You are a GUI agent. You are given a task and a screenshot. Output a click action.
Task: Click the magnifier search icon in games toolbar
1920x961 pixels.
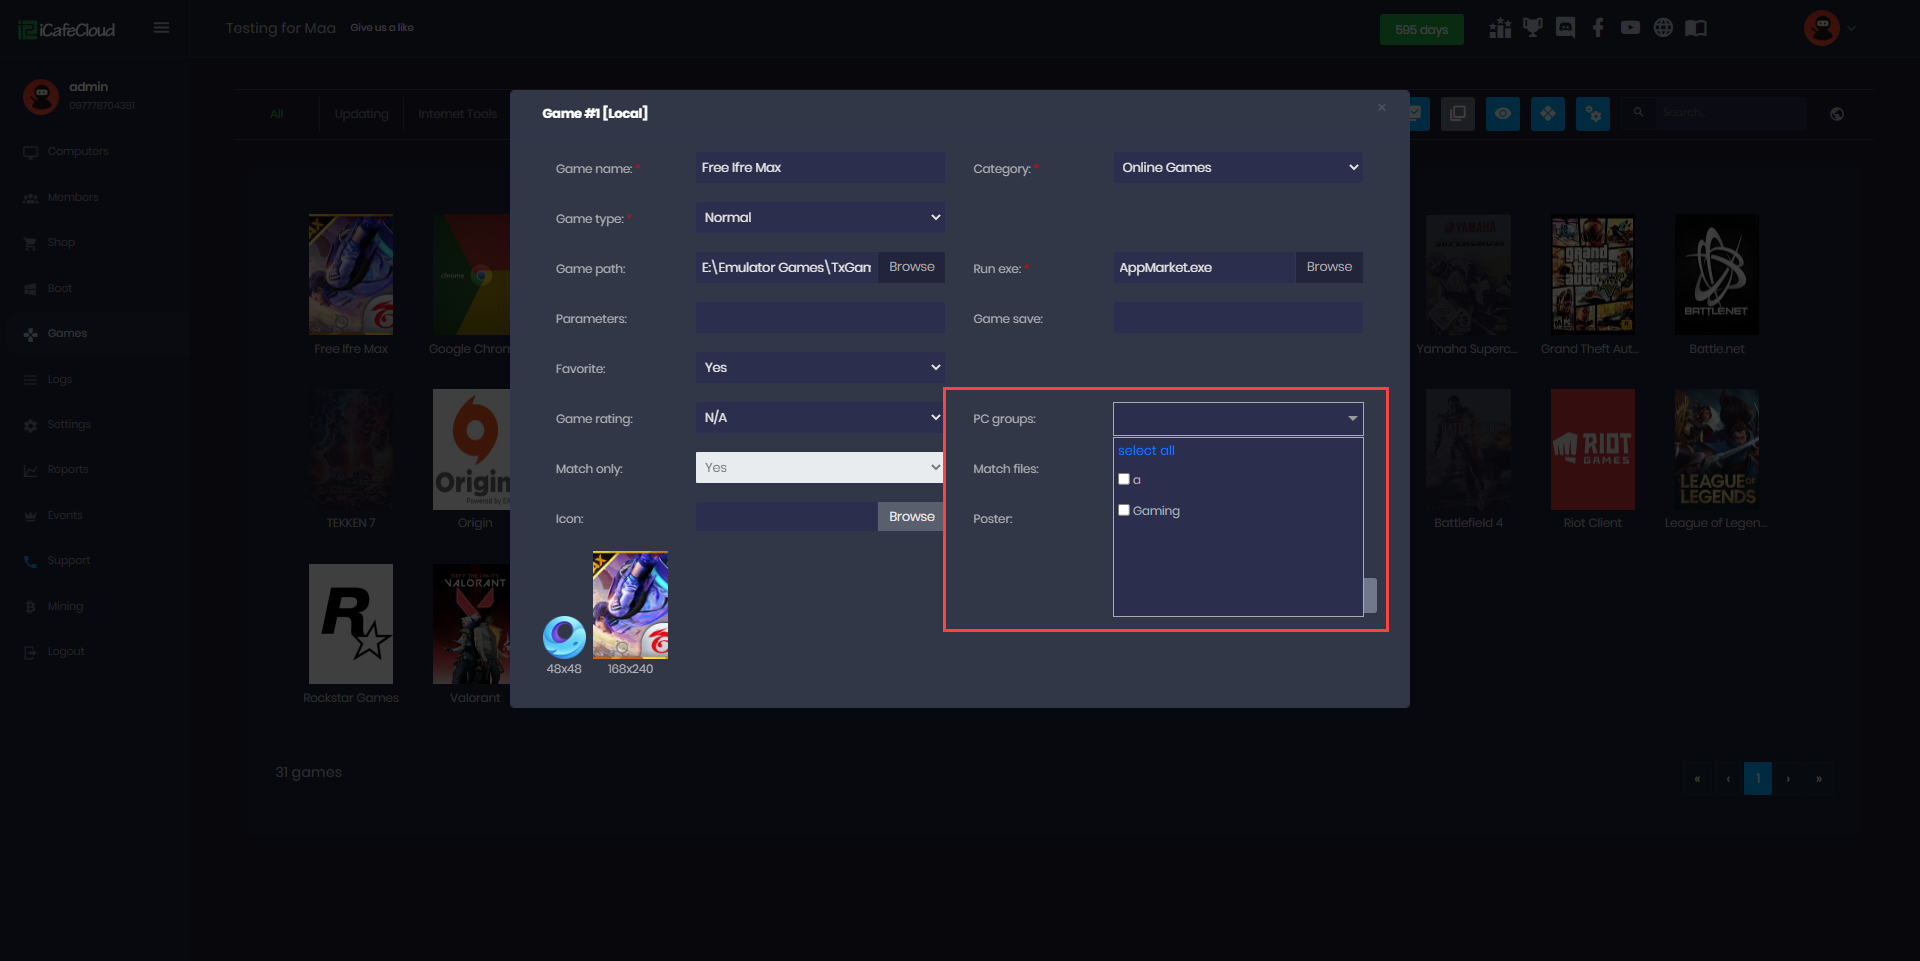1638,113
